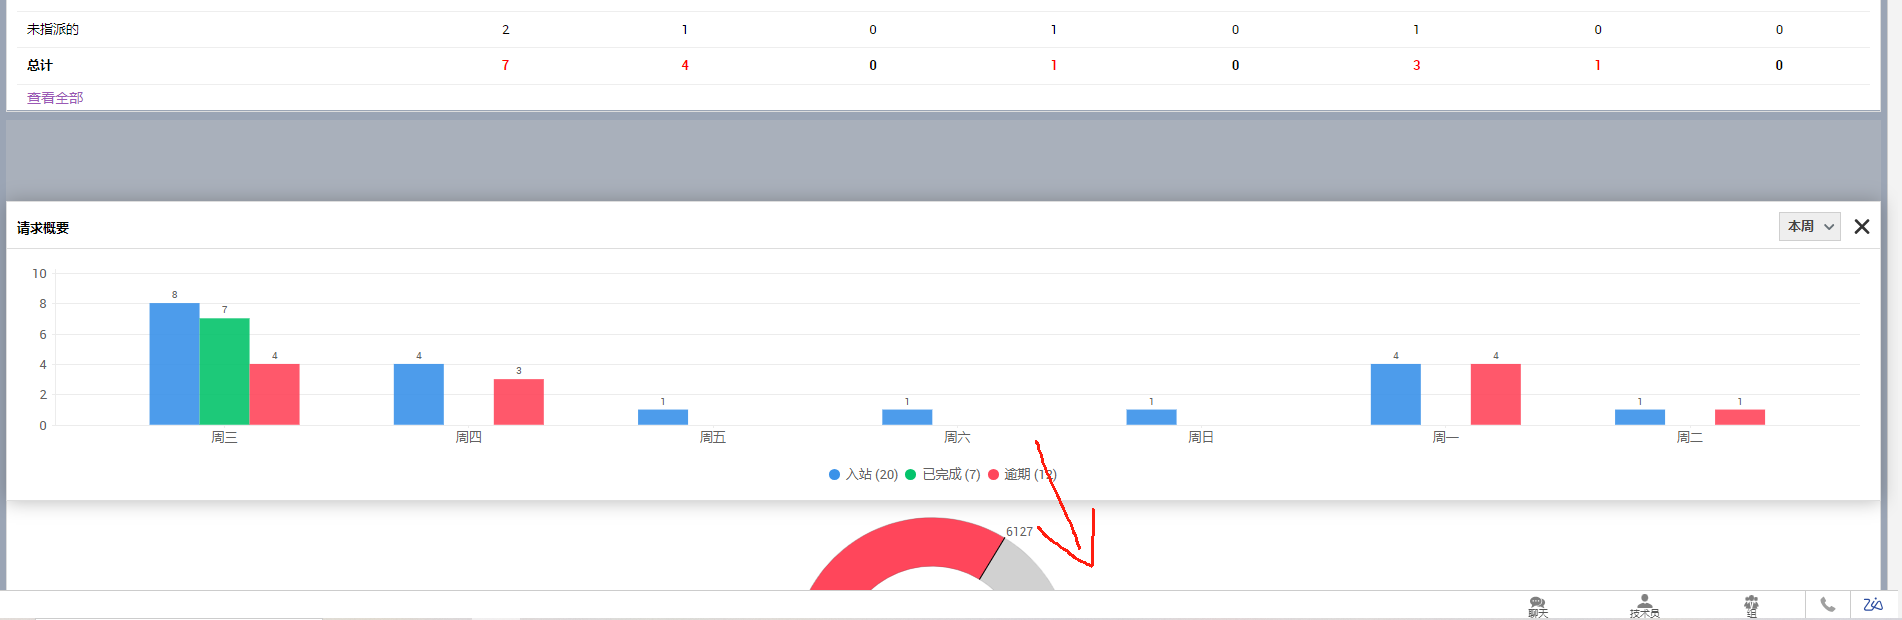The image size is (1902, 620).
Task: Expand the 本周 time range dropdown
Action: tap(1809, 227)
